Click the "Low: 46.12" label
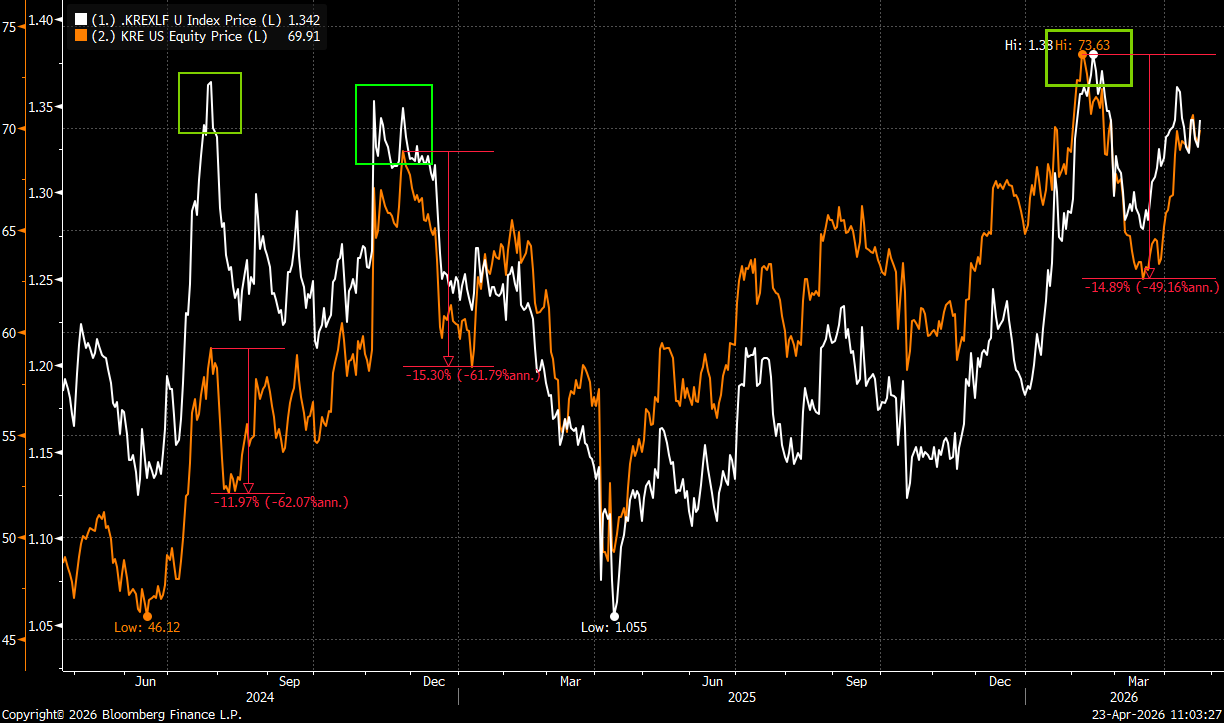This screenshot has height=723, width=1224. [147, 627]
